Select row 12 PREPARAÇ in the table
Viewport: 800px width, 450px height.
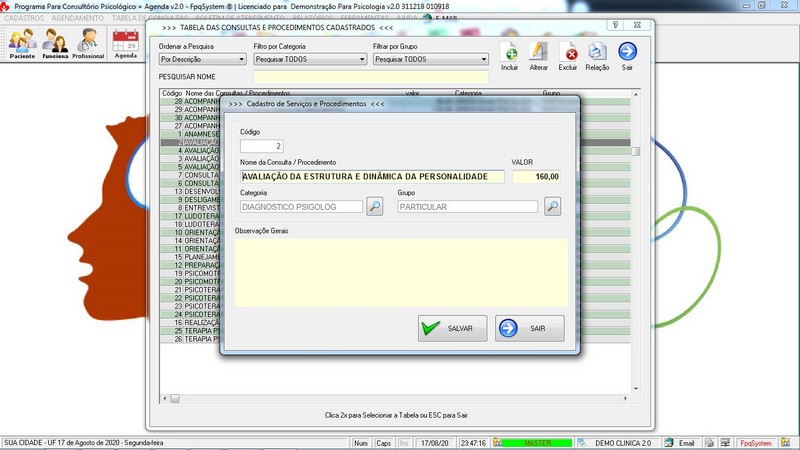tap(190, 265)
